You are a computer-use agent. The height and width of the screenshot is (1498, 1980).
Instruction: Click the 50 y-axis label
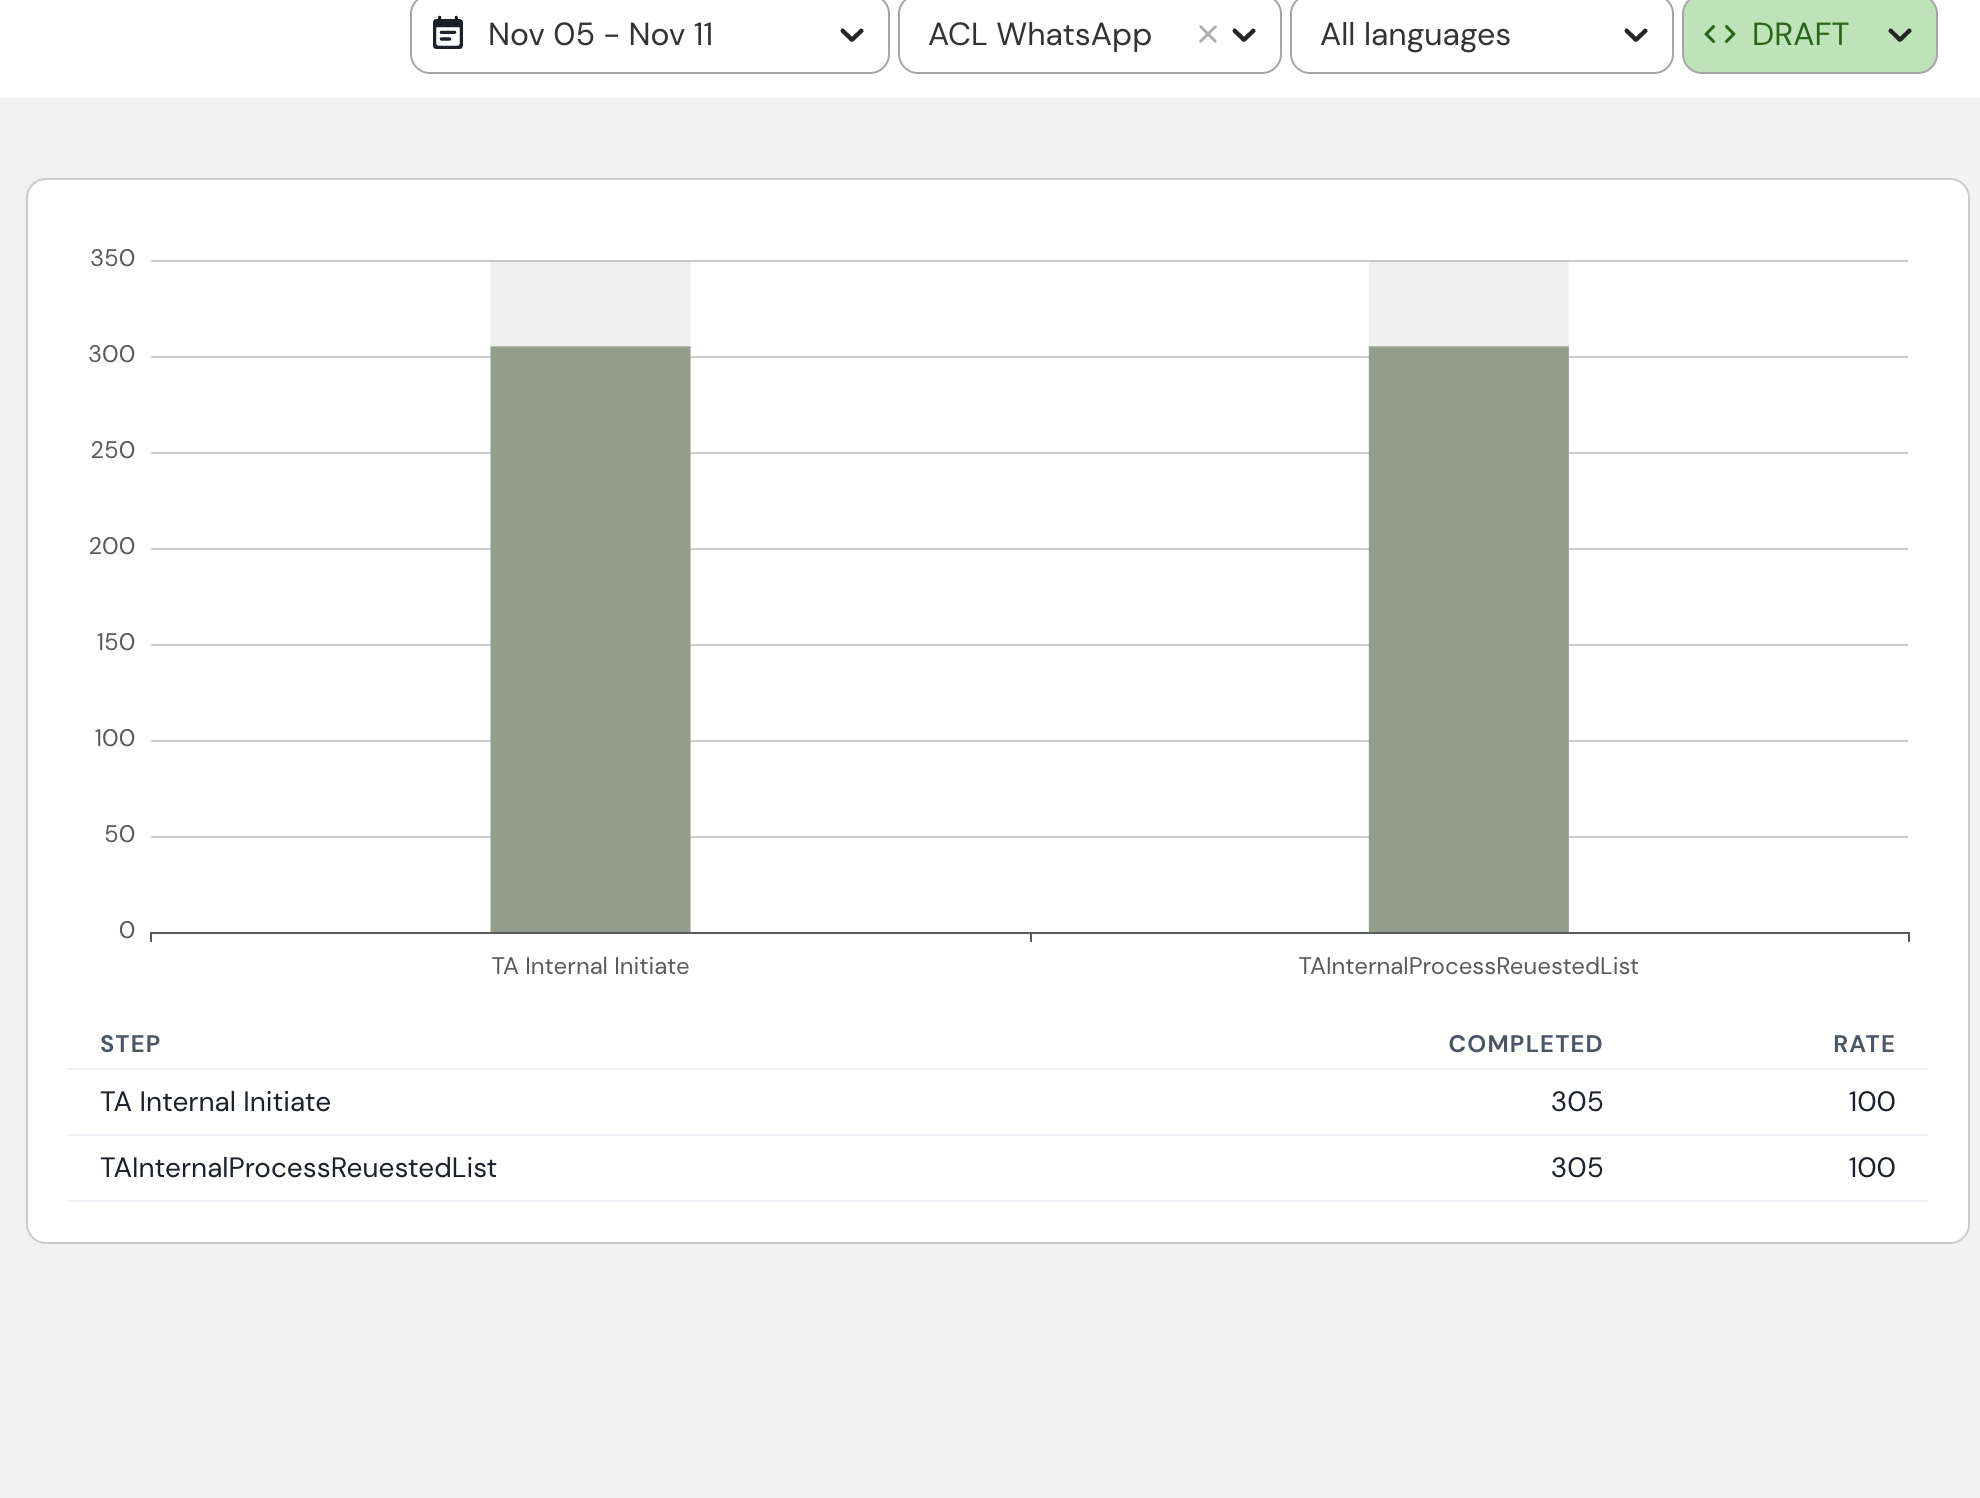(x=119, y=834)
